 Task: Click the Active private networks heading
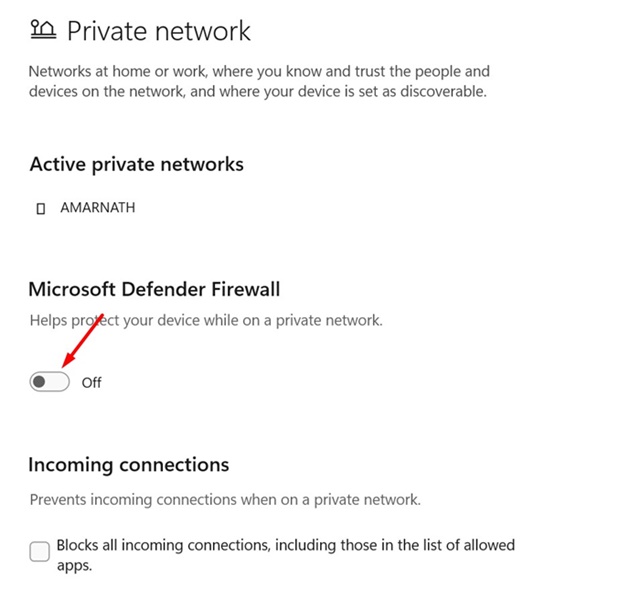tap(136, 164)
